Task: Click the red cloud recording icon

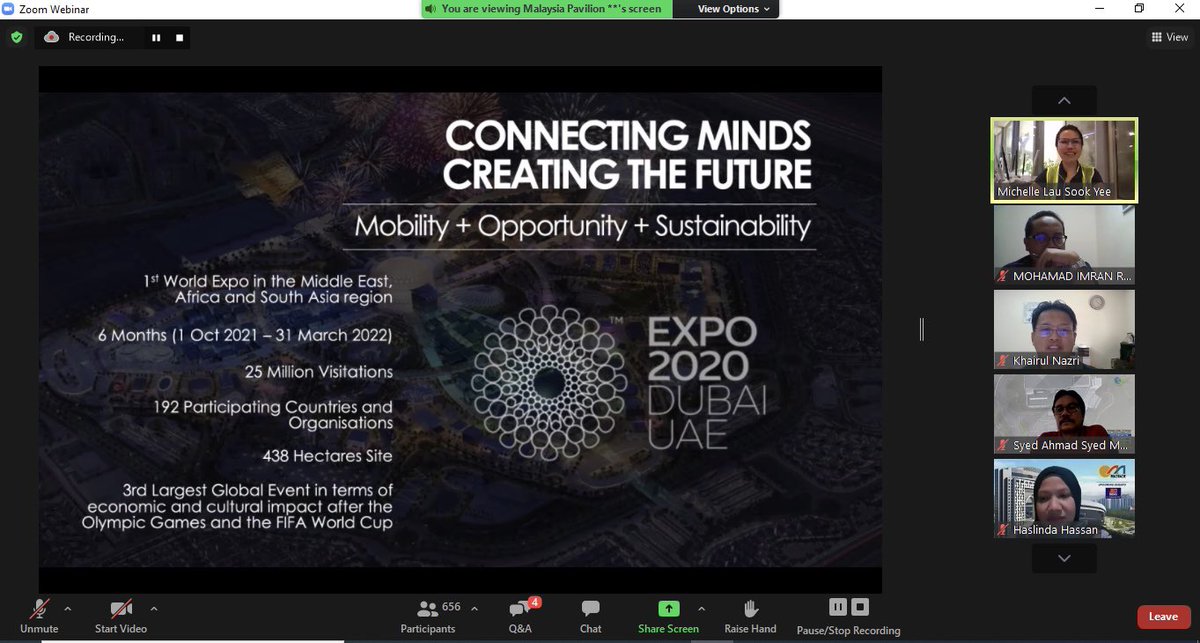Action: pyautogui.click(x=51, y=37)
